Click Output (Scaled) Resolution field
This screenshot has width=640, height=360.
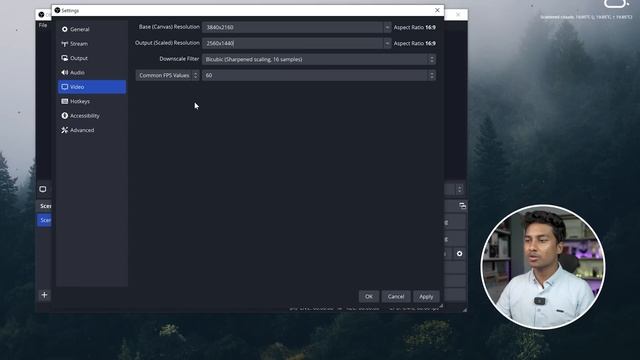292,43
